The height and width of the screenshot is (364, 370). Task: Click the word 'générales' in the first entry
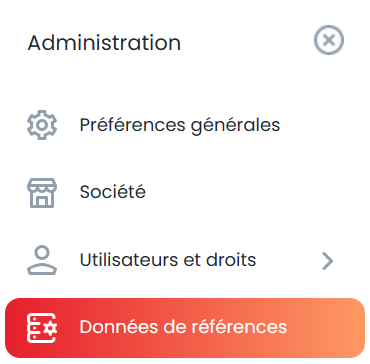[x=235, y=126]
